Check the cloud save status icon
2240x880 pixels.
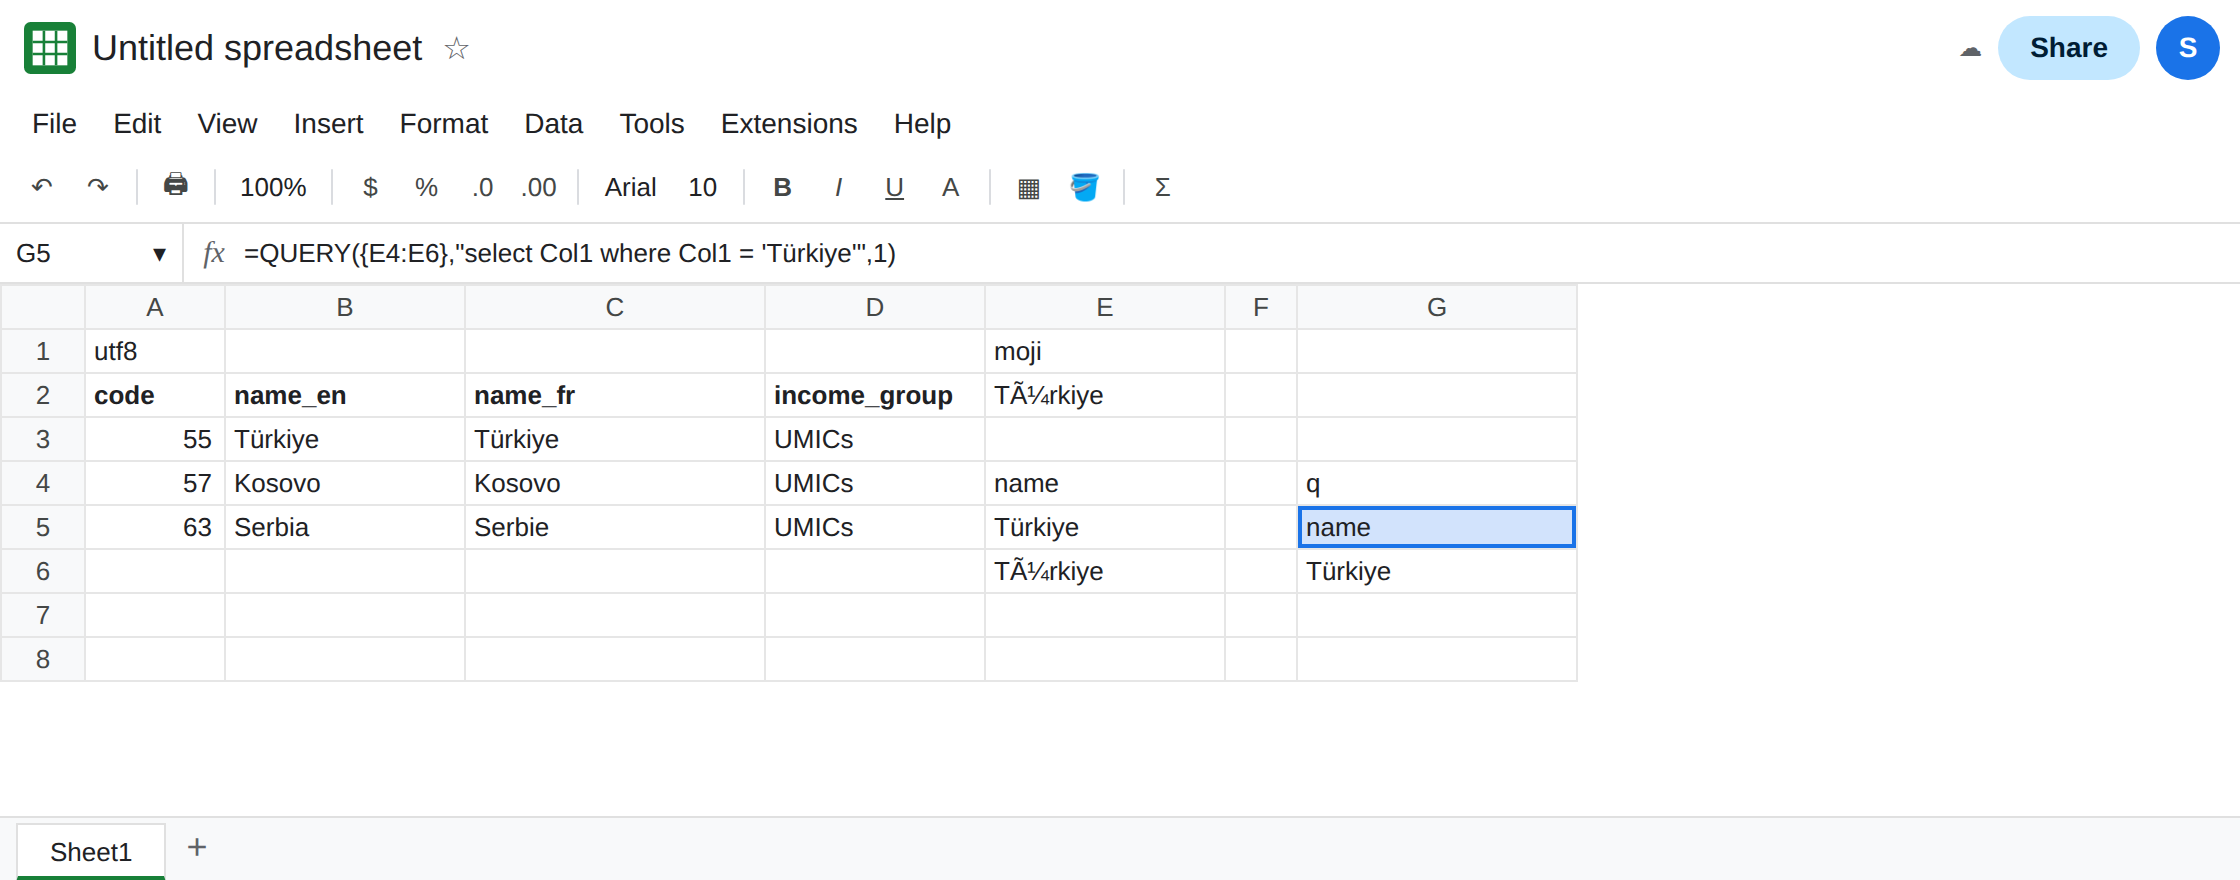coord(1970,49)
